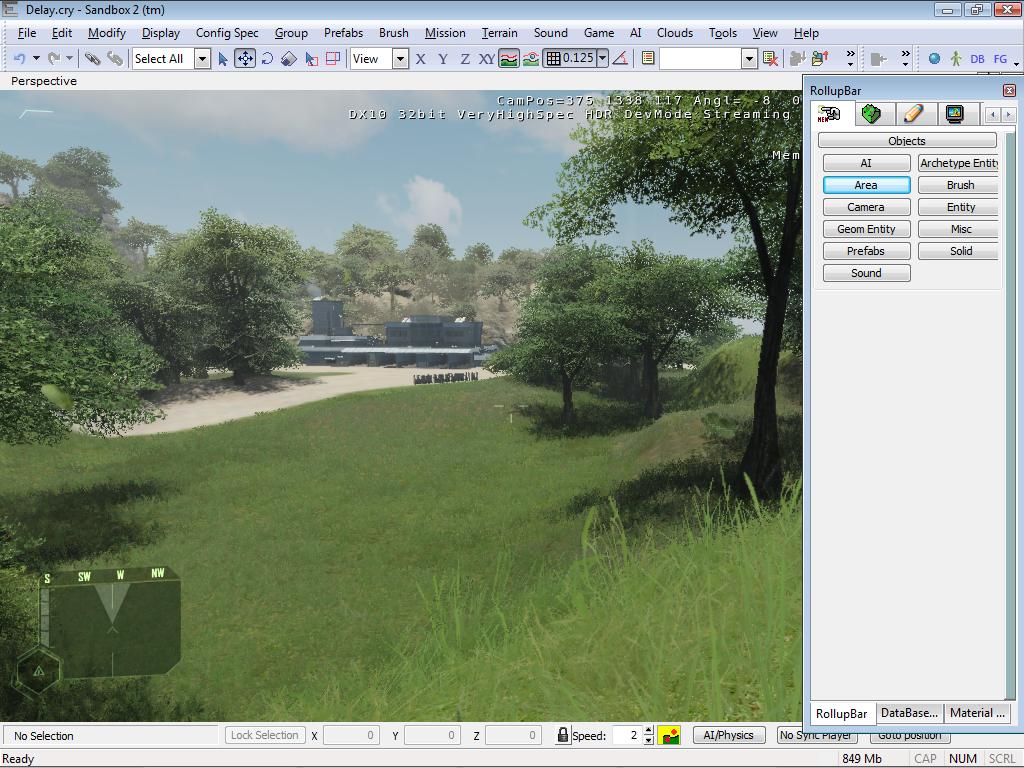Click the Geom Entity button

point(866,229)
